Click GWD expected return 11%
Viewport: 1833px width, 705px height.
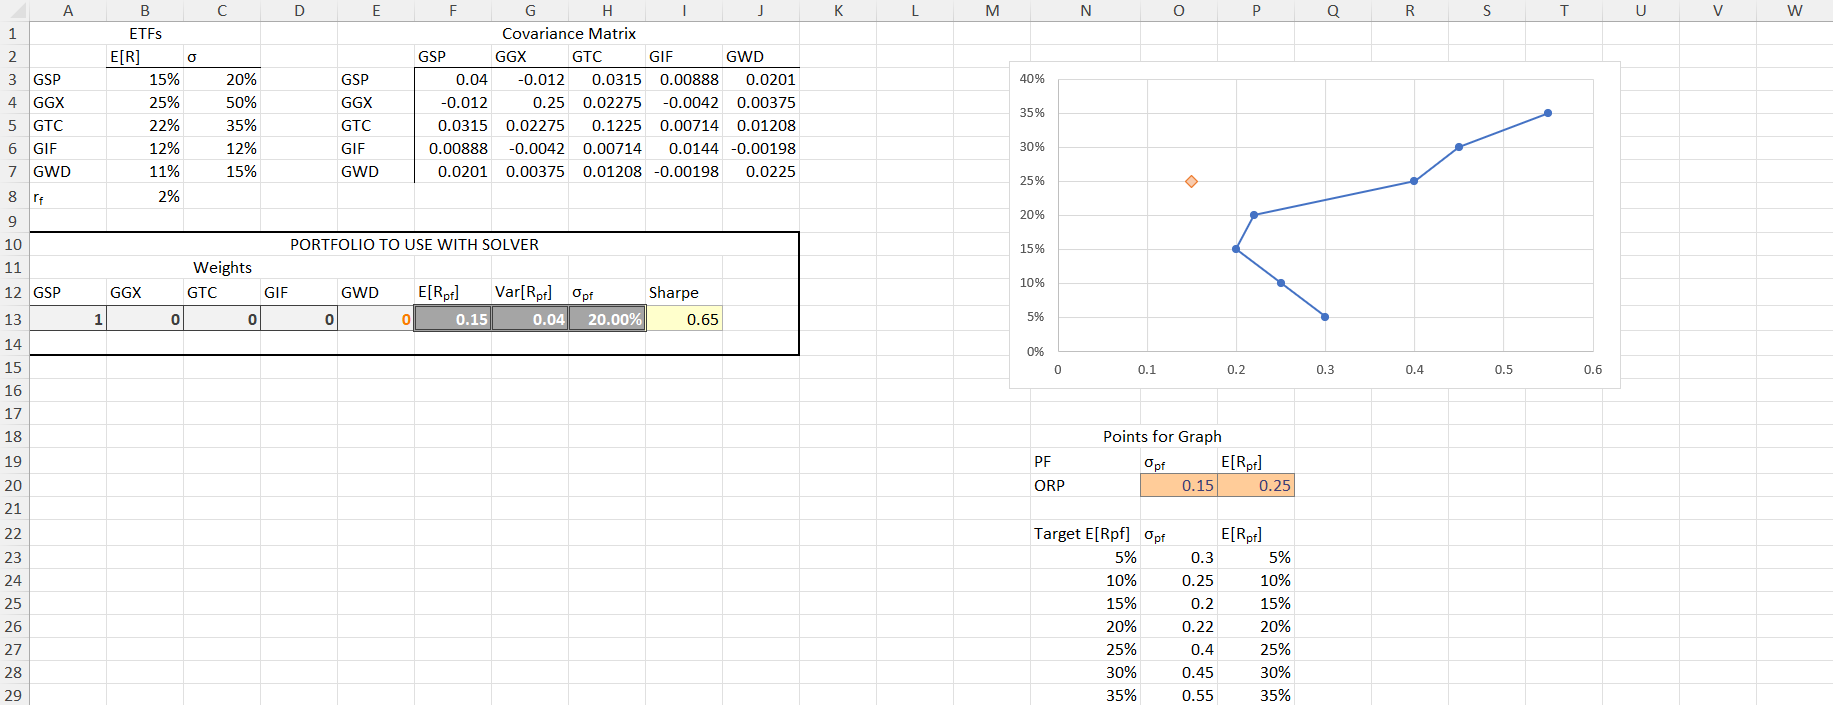click(145, 171)
